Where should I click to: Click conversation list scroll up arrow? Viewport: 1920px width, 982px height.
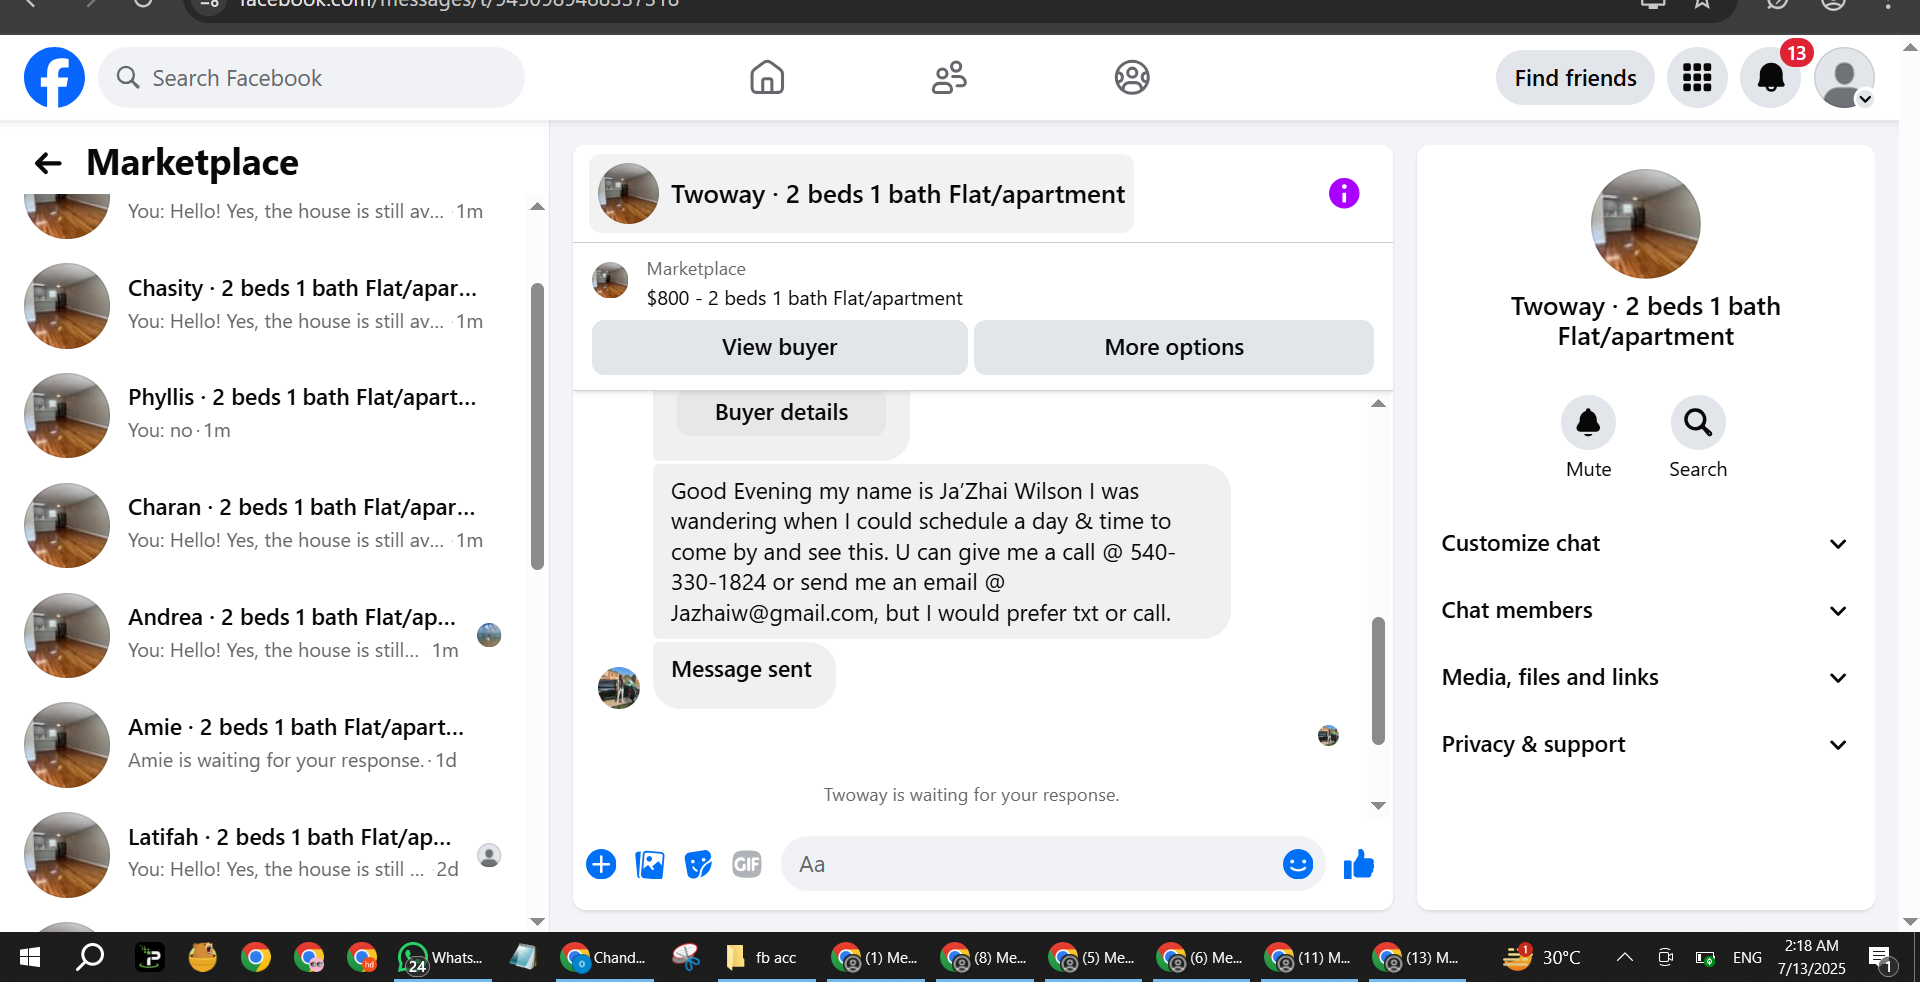pos(537,207)
